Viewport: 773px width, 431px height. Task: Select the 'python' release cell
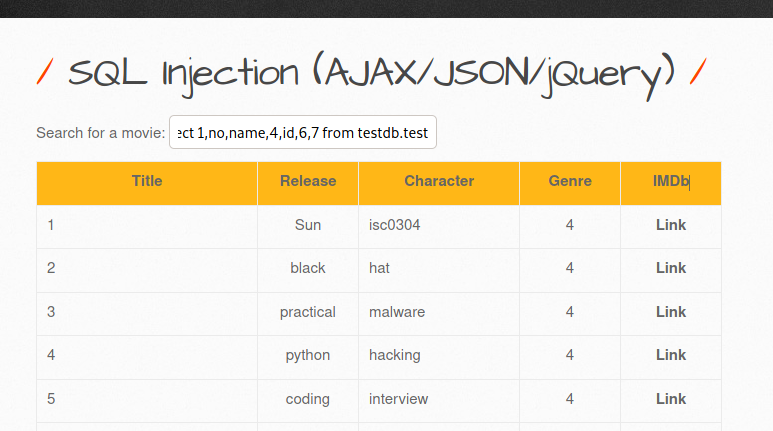(308, 357)
